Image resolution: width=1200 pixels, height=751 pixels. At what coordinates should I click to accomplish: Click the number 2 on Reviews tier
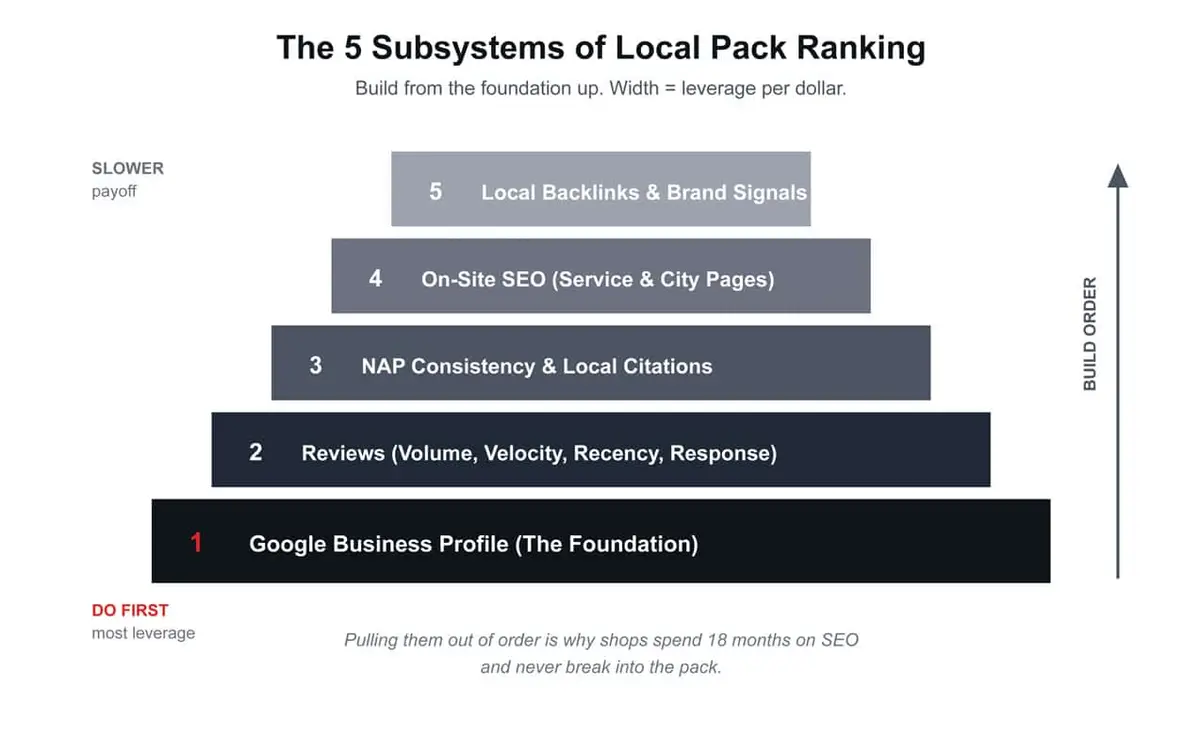point(255,452)
